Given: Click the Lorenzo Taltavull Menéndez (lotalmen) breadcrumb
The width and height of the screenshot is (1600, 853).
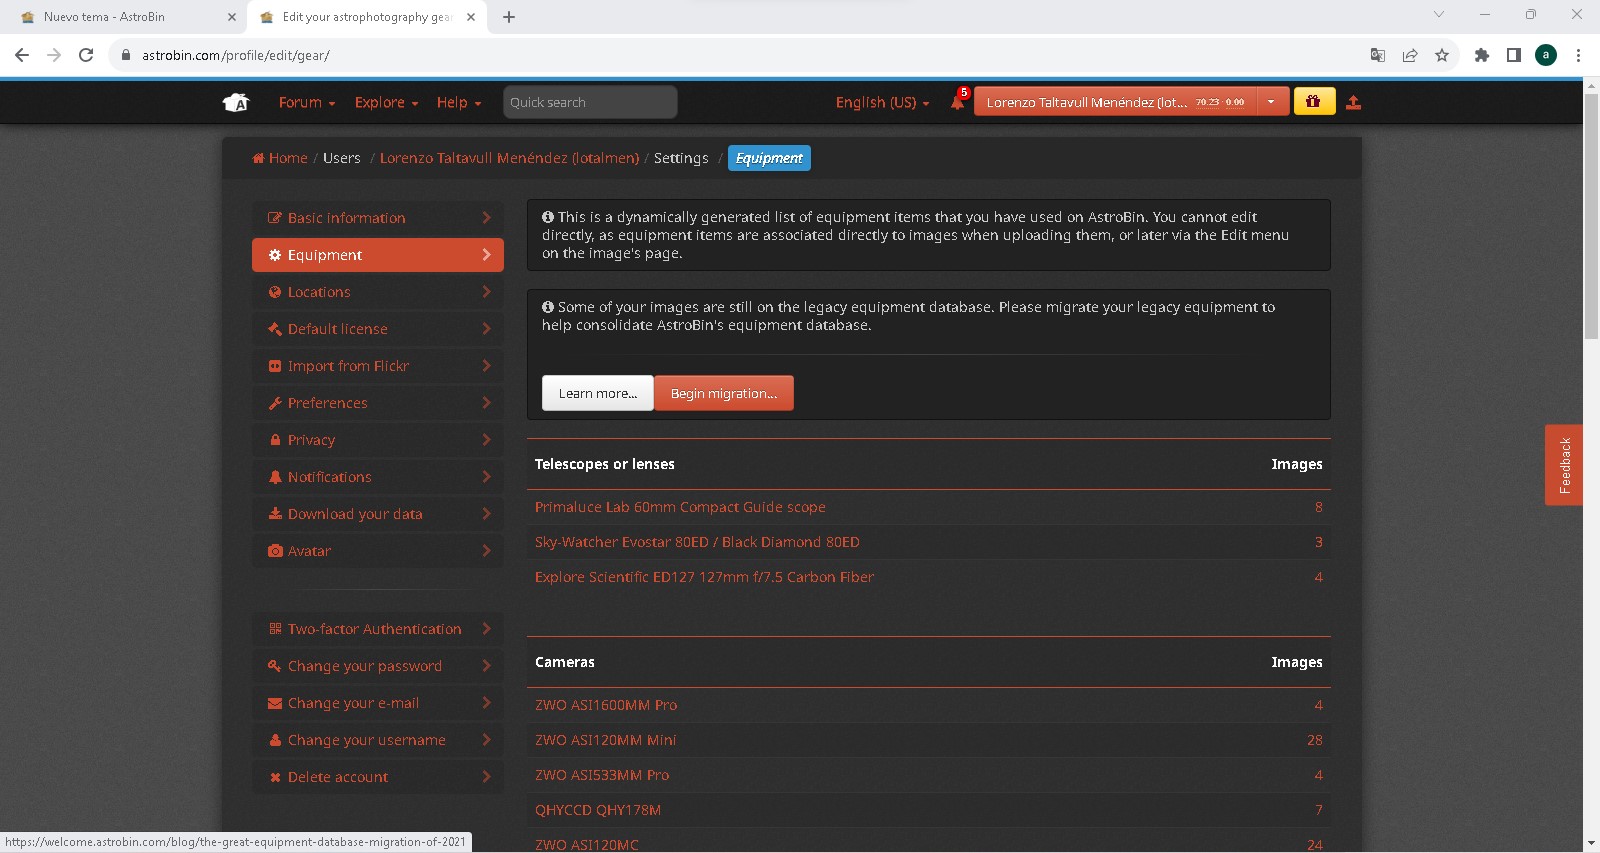Looking at the screenshot, I should 509,158.
